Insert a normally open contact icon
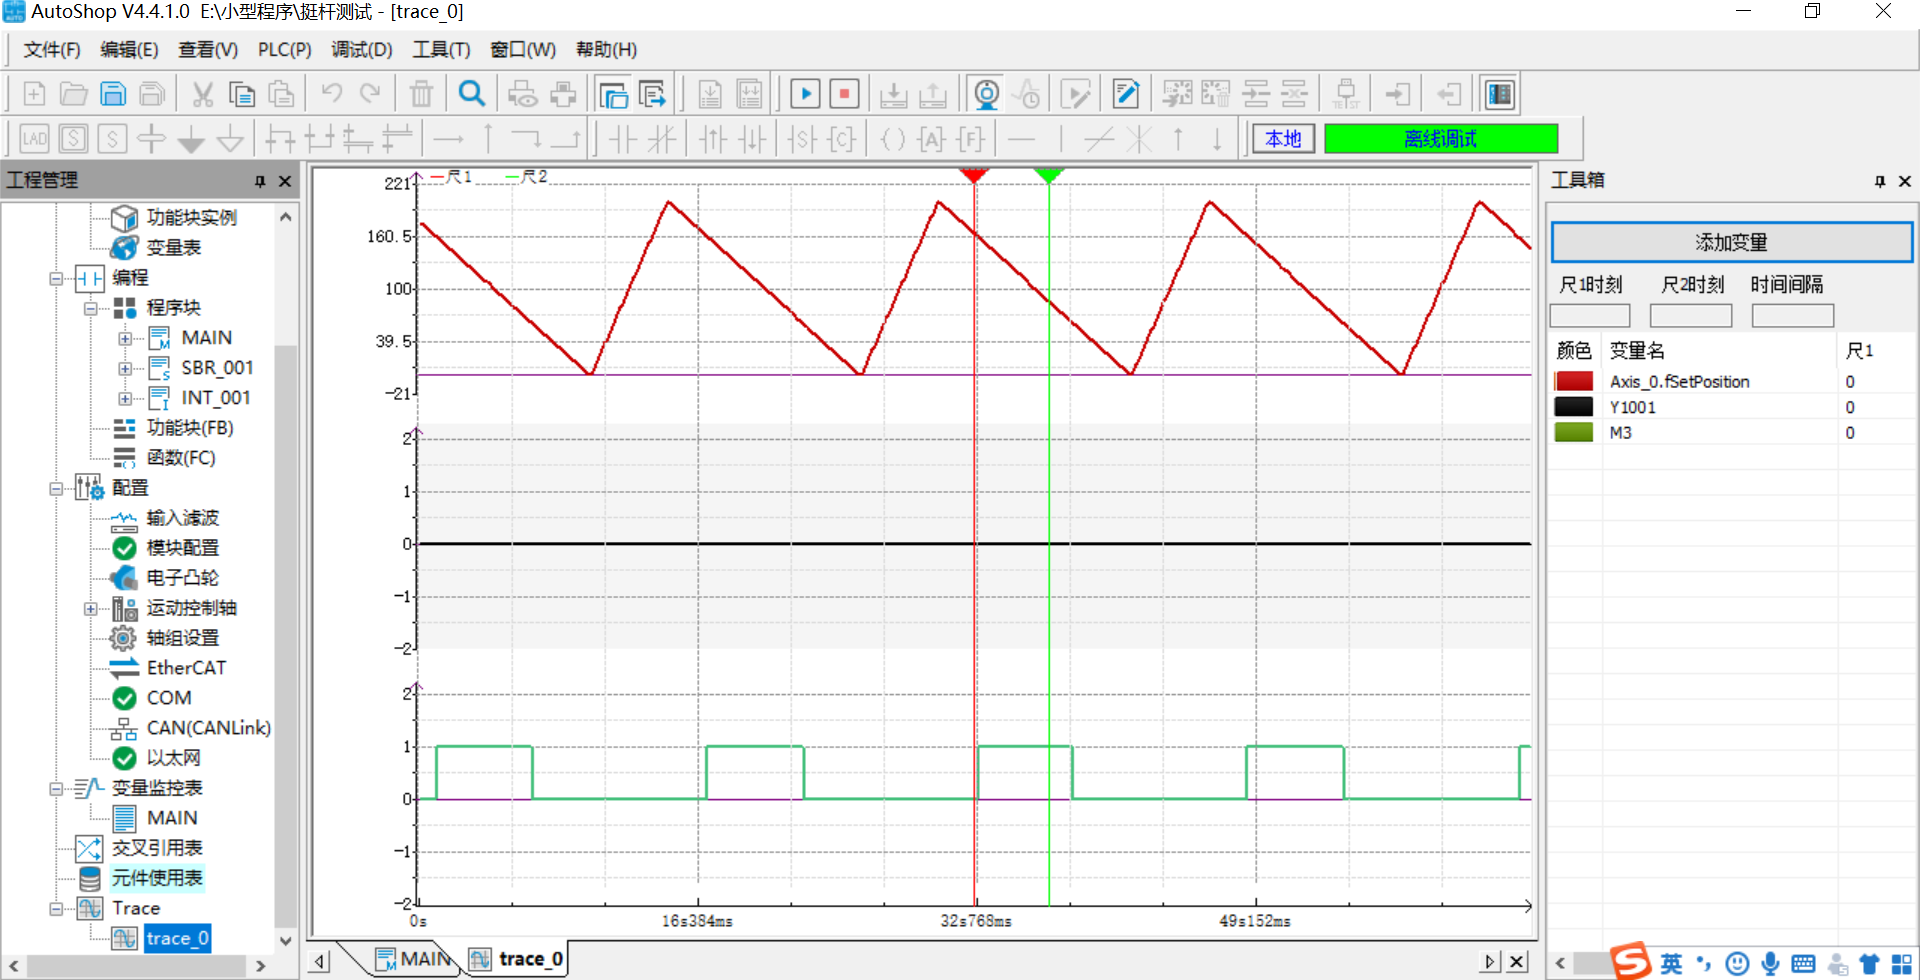Screen dimensions: 1920x980 click(x=623, y=138)
